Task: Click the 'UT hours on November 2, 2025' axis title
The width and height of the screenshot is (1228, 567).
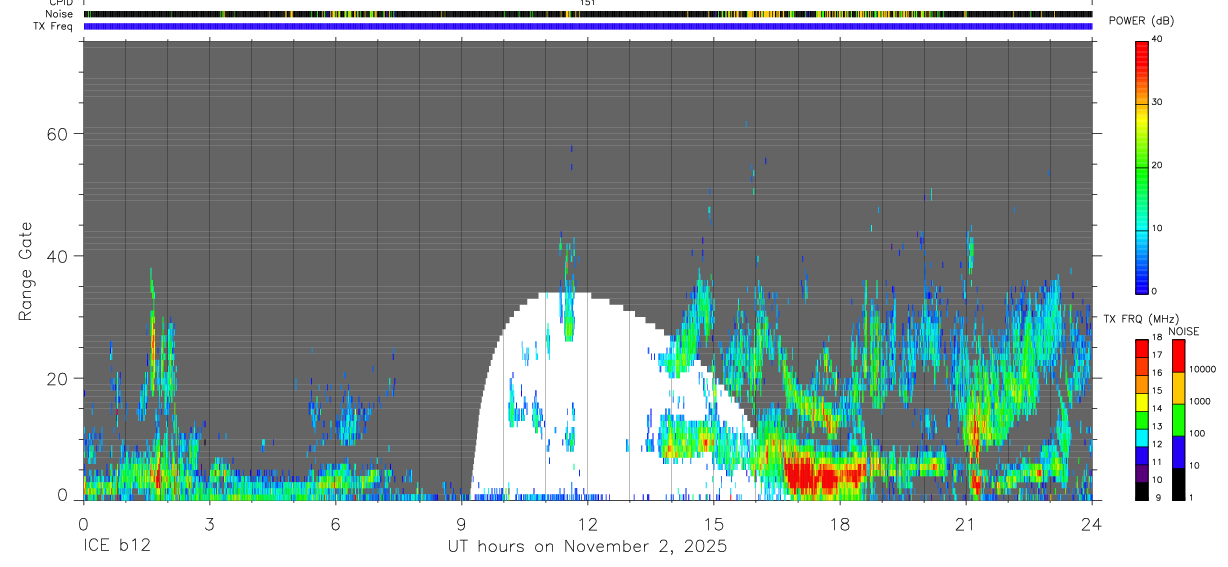Action: [x=587, y=547]
